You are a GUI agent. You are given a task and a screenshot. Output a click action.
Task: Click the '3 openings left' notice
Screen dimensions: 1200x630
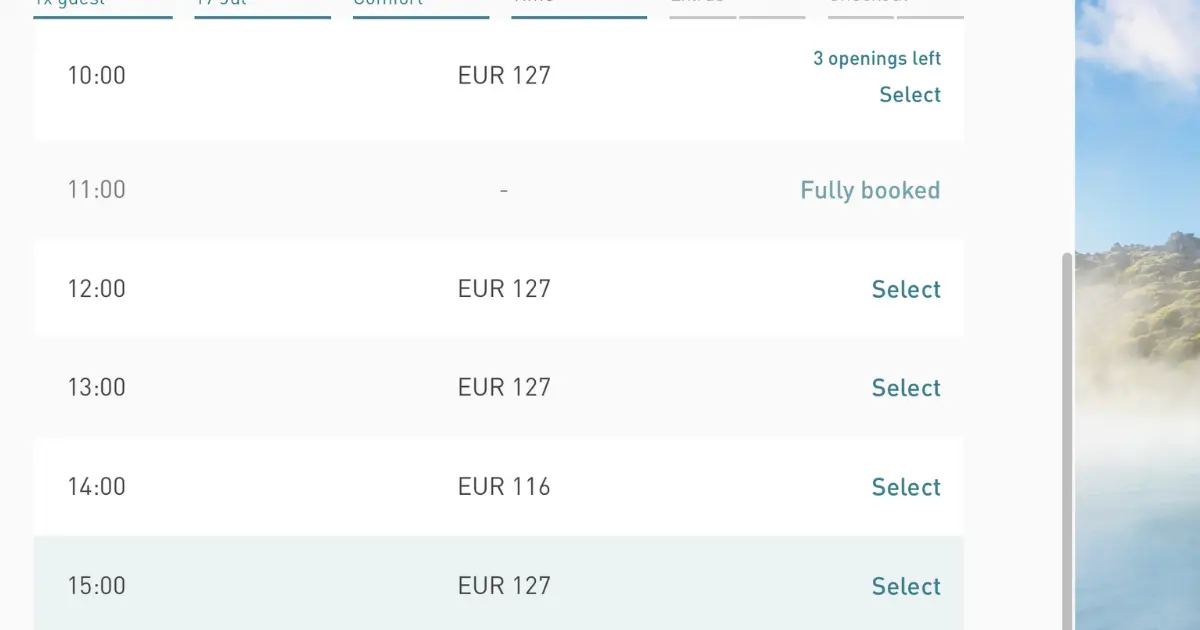pos(877,59)
